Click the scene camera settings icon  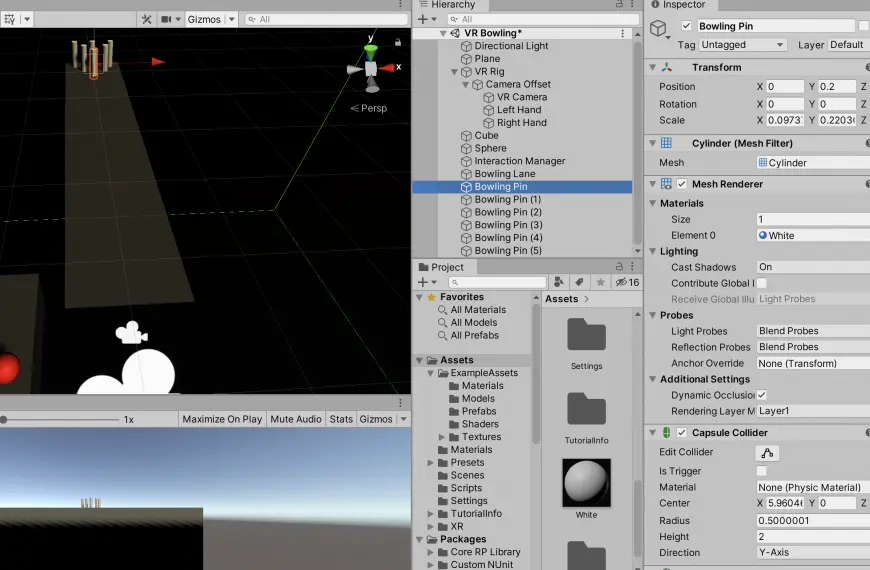pos(166,19)
